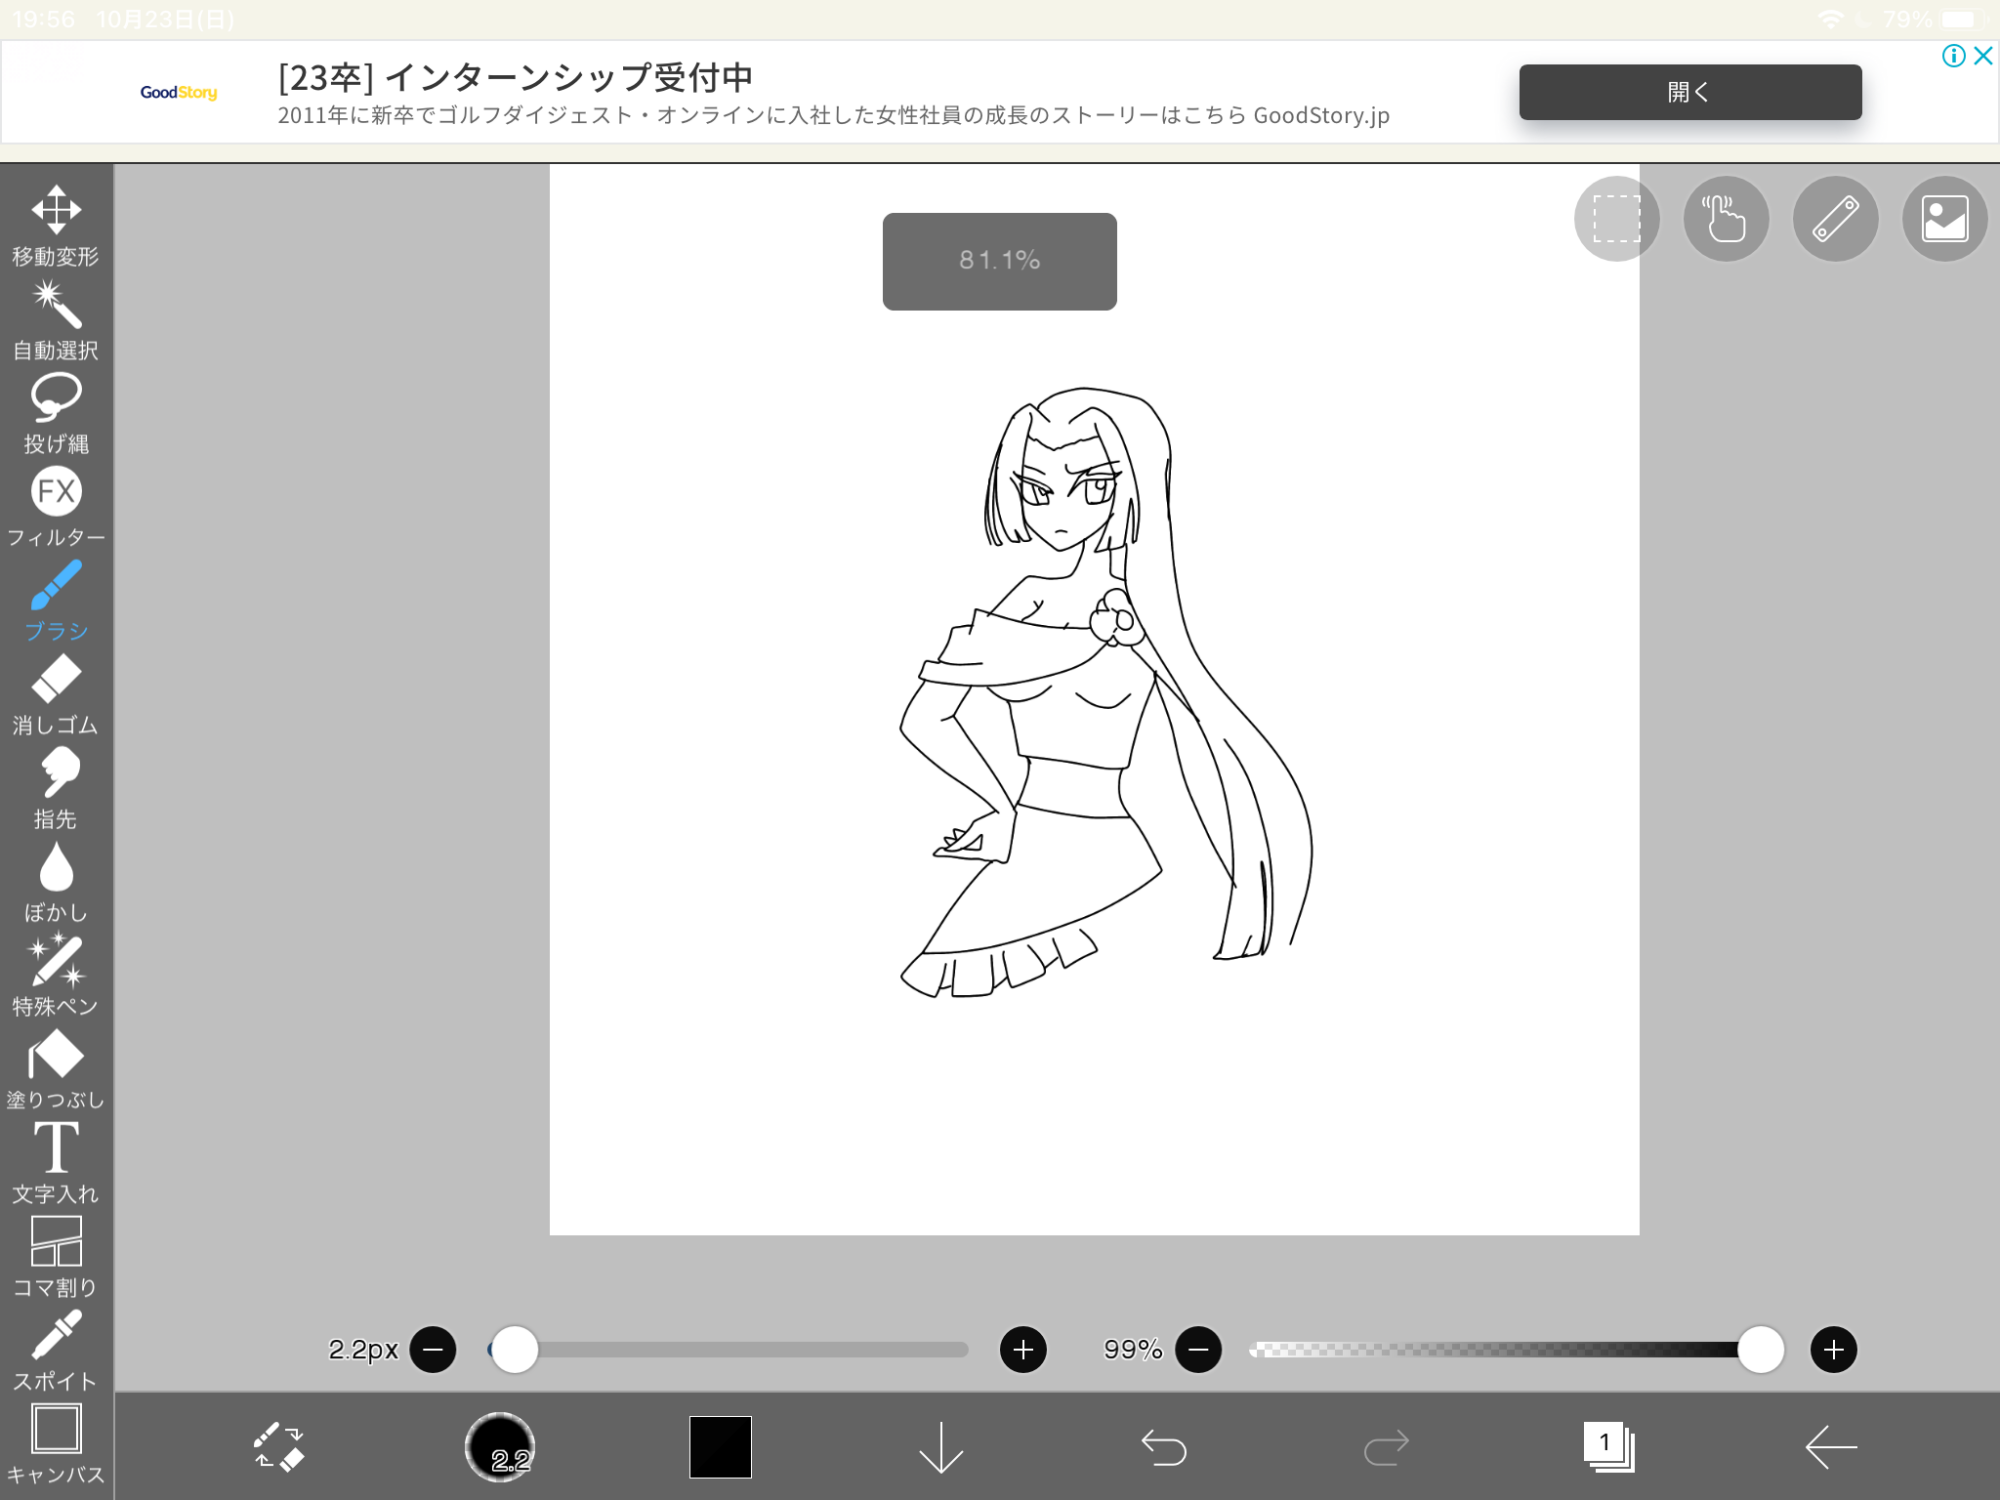Select the Magic Wand tool (自動選択)
The width and height of the screenshot is (2000, 1500).
coord(56,320)
